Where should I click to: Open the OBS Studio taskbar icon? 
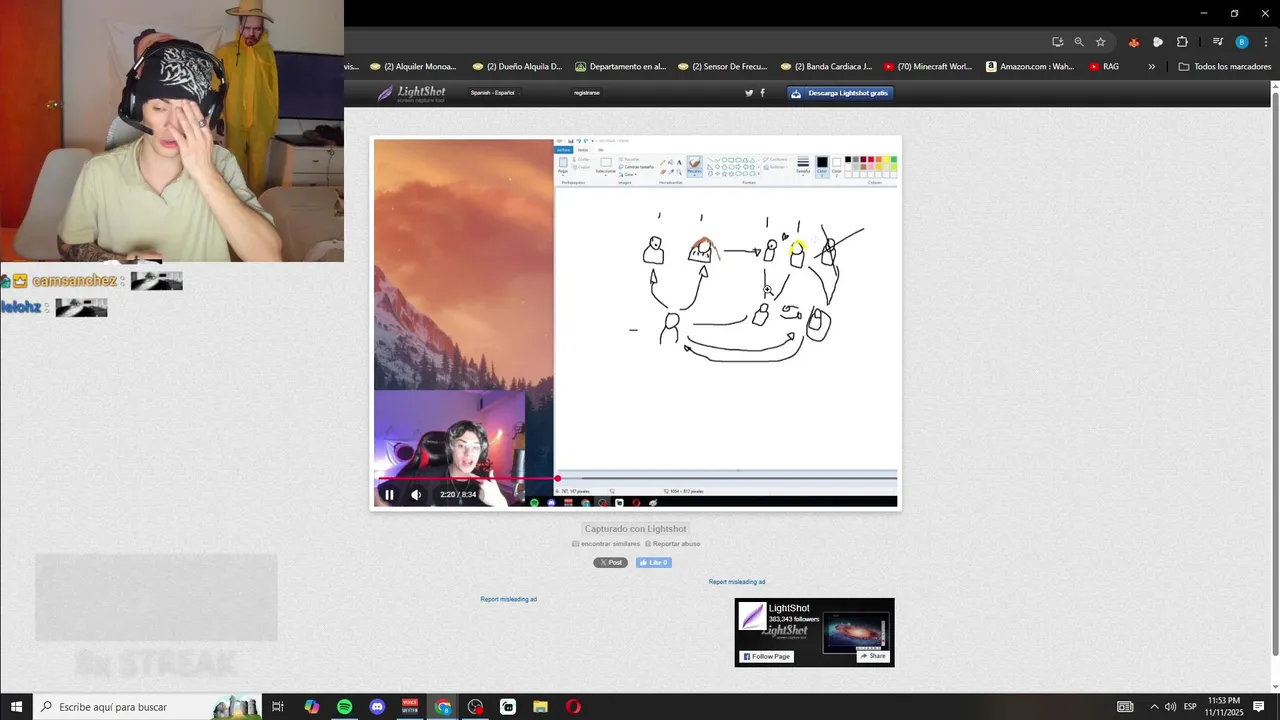coord(475,707)
